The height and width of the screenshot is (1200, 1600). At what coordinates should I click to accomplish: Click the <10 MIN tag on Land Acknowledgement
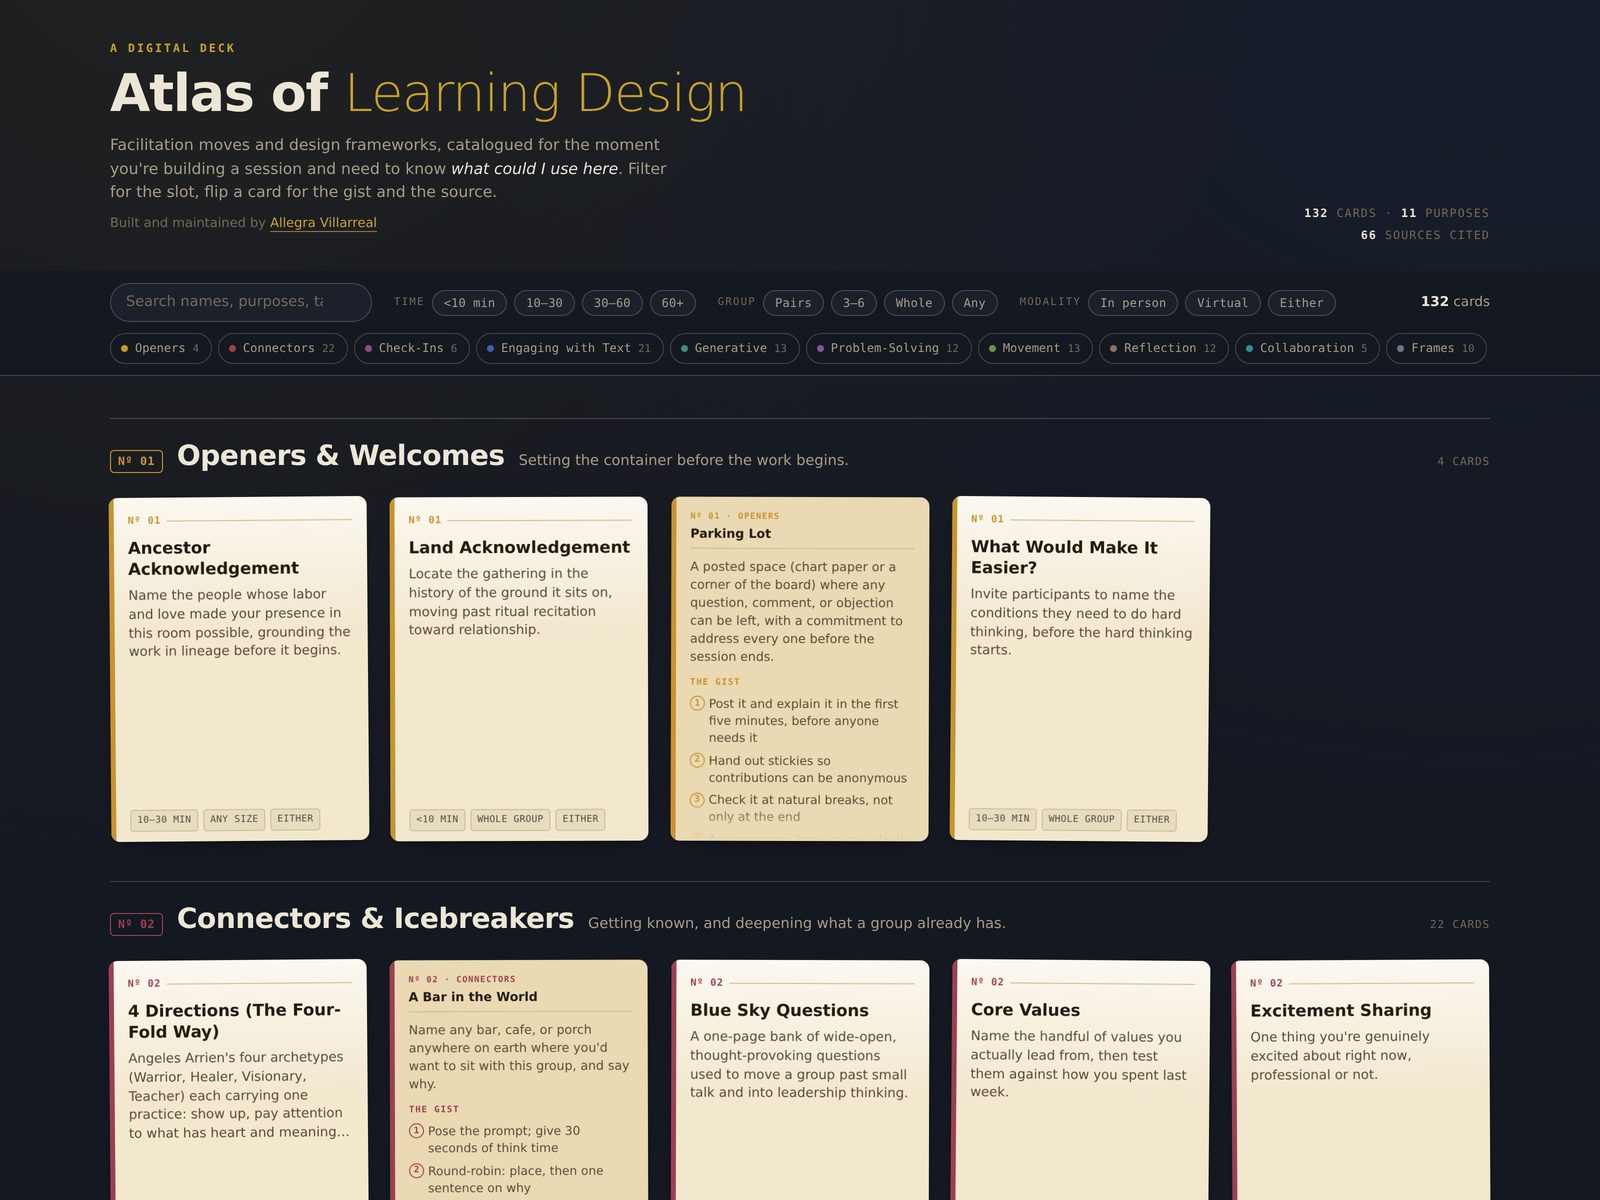click(x=437, y=819)
